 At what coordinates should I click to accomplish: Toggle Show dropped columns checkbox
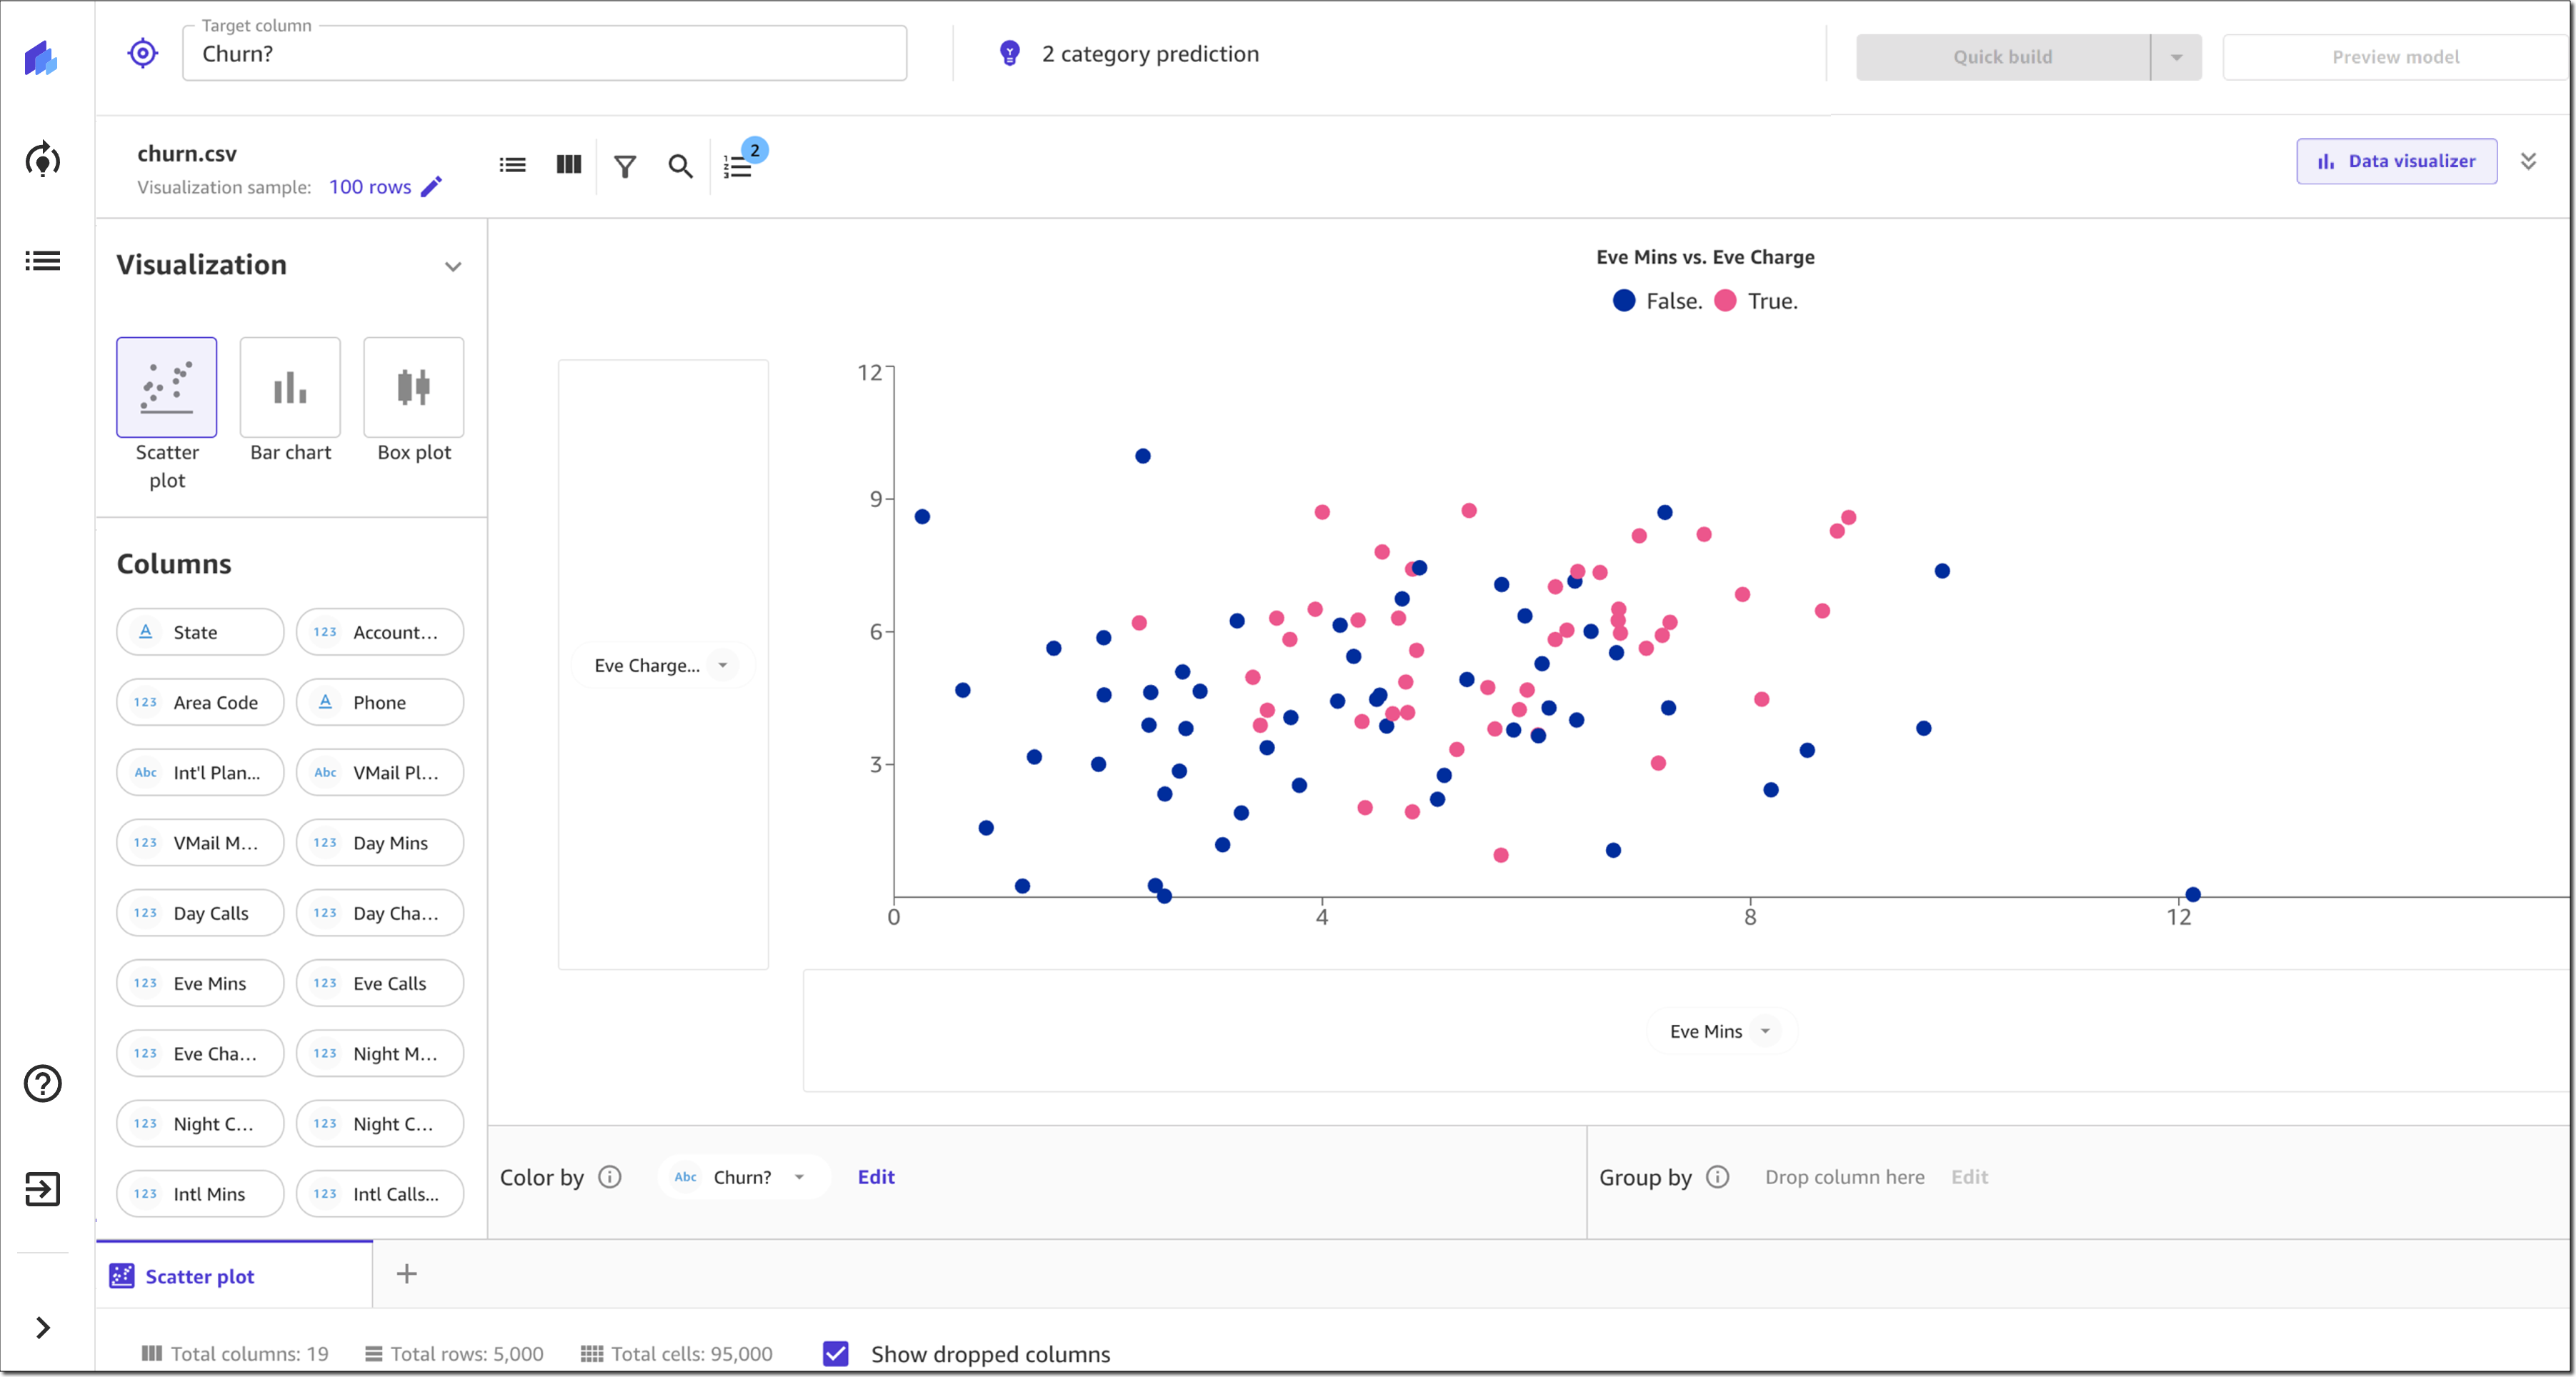click(837, 1353)
